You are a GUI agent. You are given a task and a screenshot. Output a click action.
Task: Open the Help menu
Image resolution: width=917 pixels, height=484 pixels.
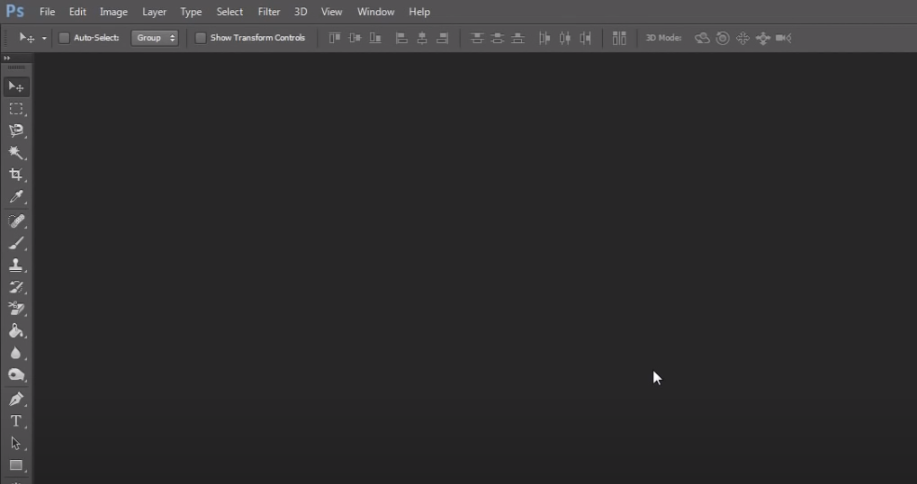point(419,12)
